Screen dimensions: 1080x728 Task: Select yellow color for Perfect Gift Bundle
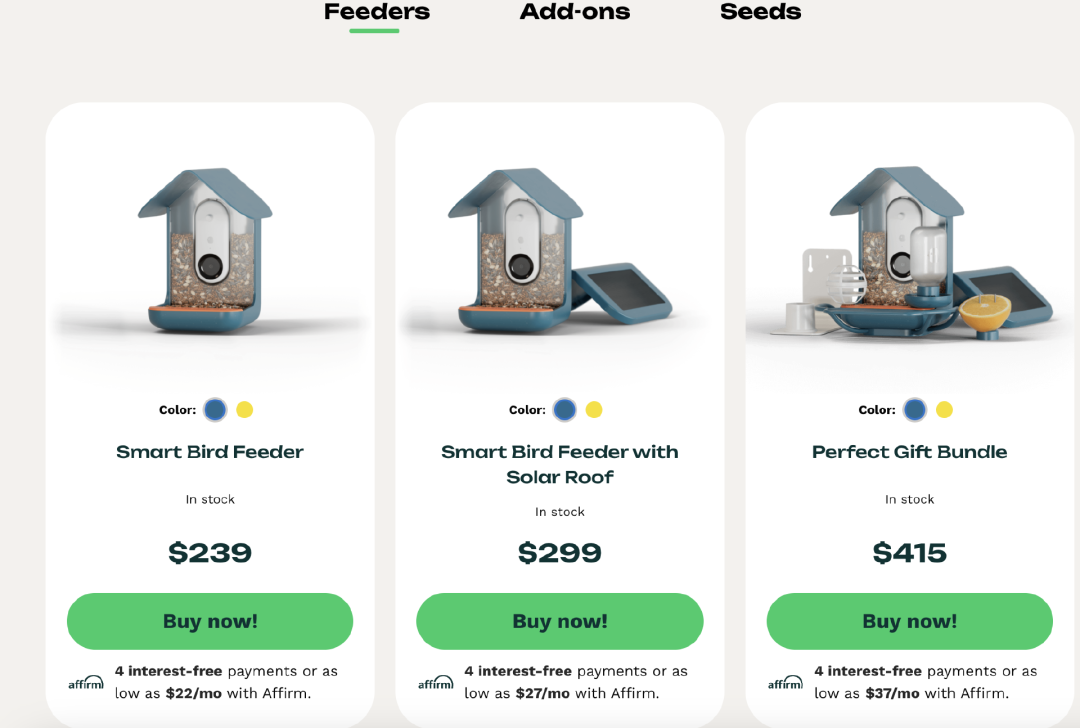click(x=944, y=410)
